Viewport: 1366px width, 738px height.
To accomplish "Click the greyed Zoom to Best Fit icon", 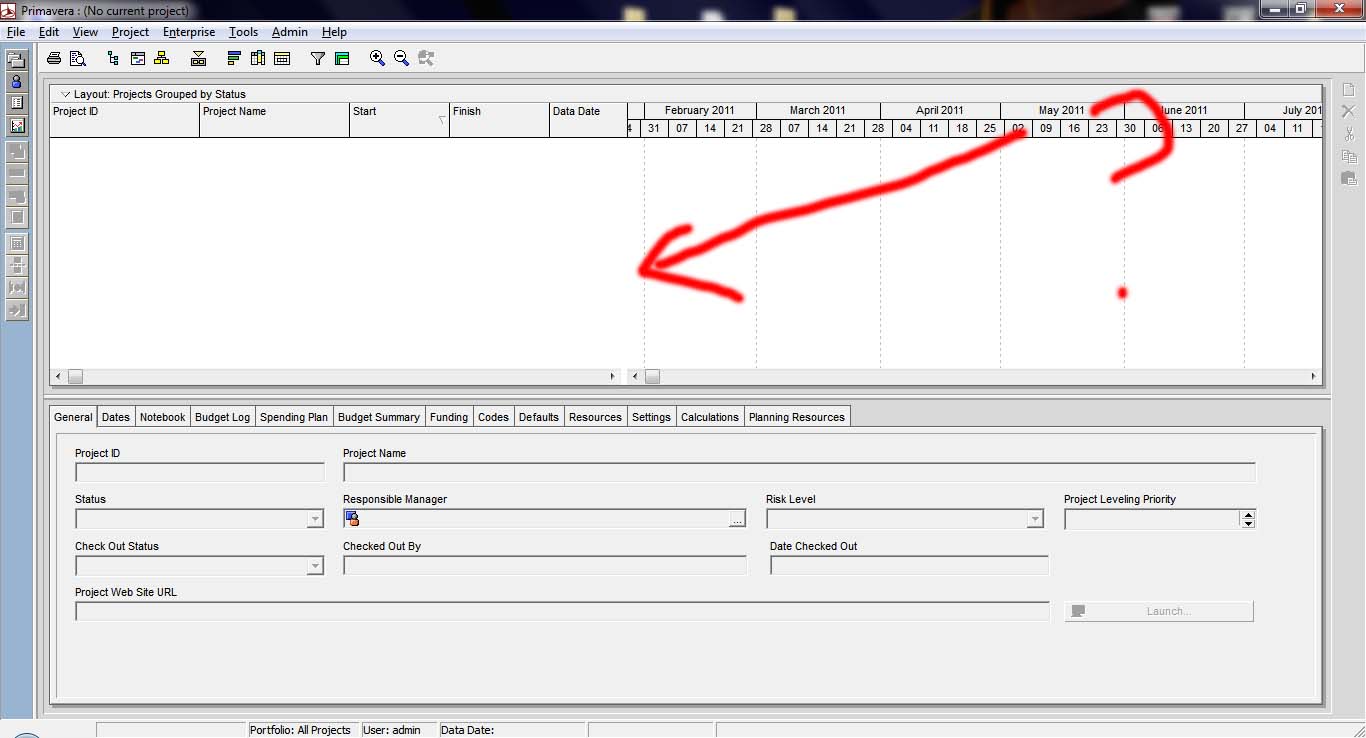I will (x=426, y=59).
